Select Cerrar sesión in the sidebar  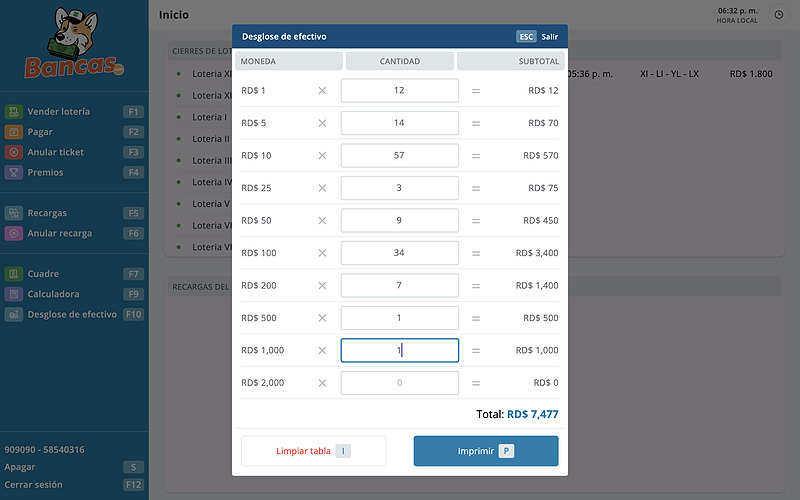click(33, 485)
